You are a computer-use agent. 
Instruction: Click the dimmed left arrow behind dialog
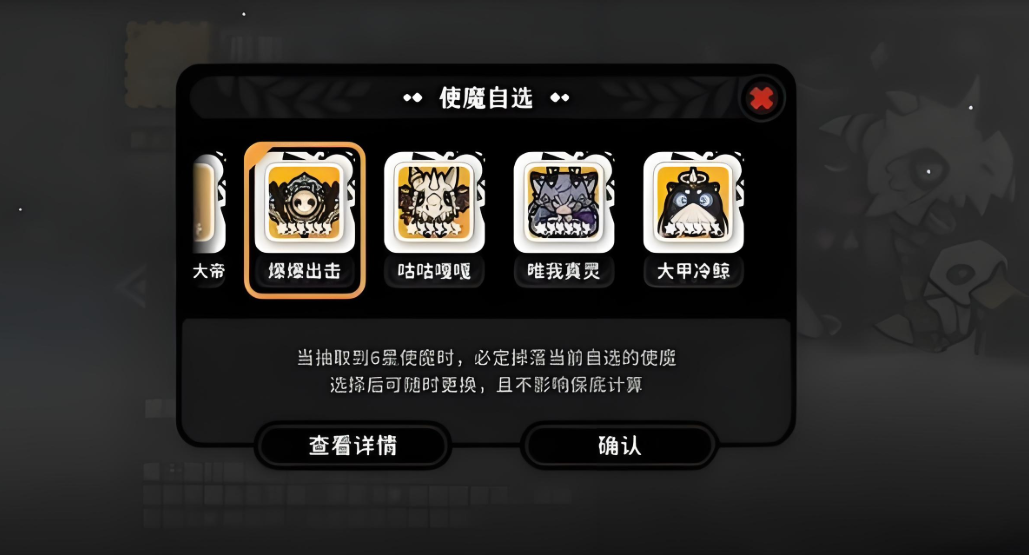click(x=133, y=287)
